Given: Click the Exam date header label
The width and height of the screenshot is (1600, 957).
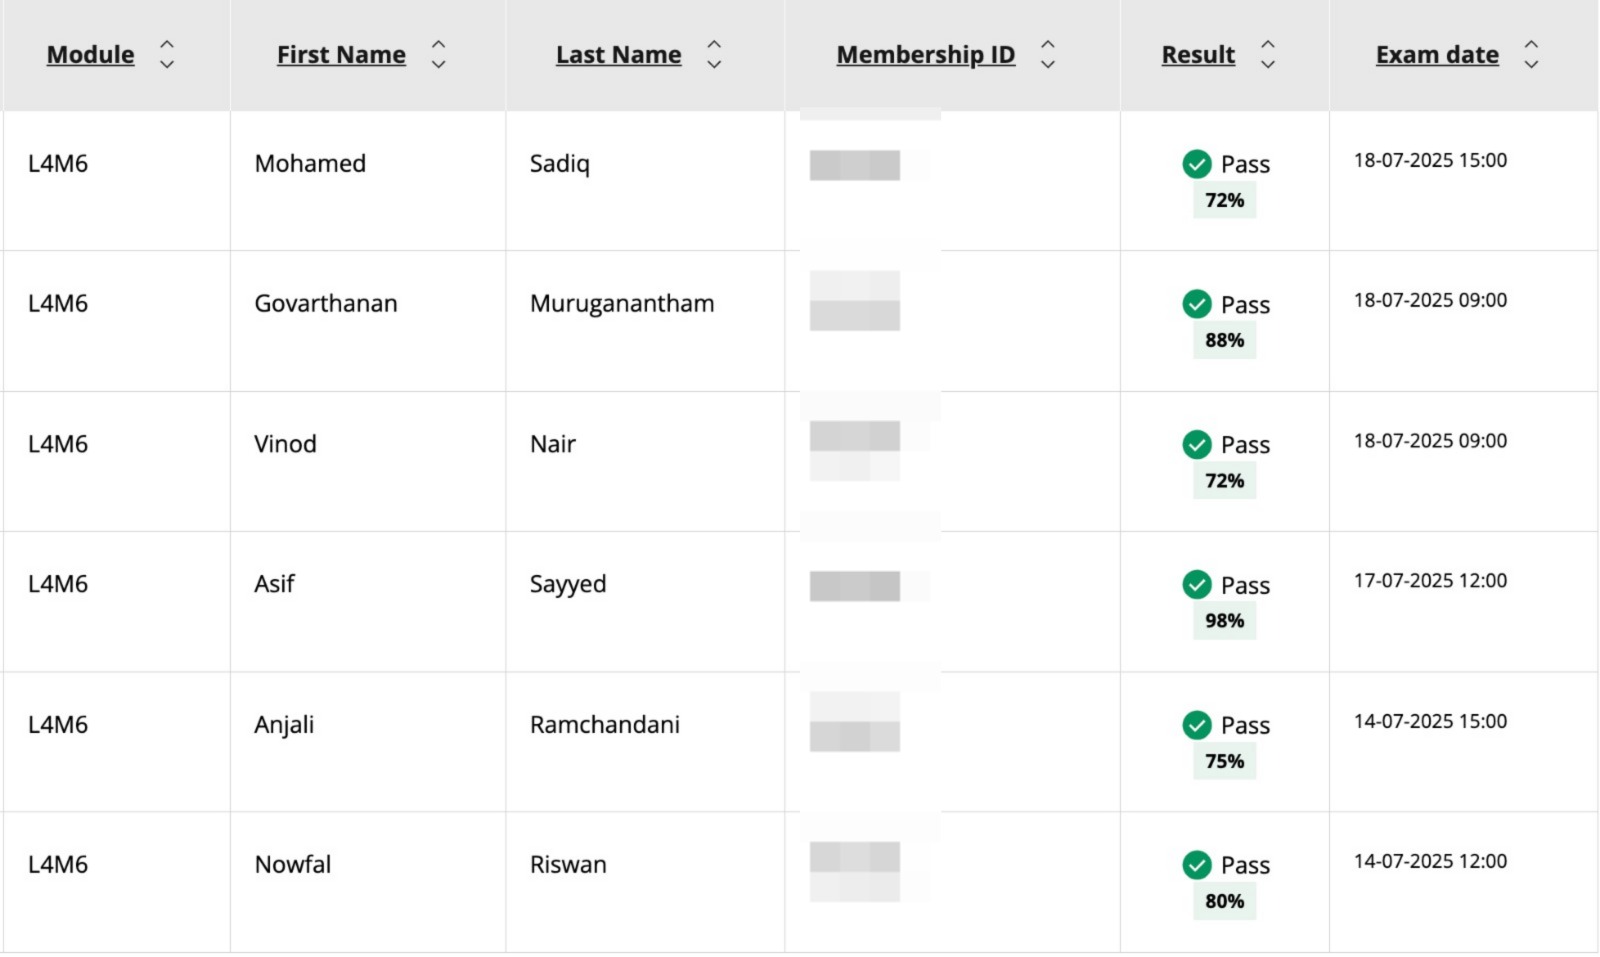Looking at the screenshot, I should pyautogui.click(x=1436, y=55).
